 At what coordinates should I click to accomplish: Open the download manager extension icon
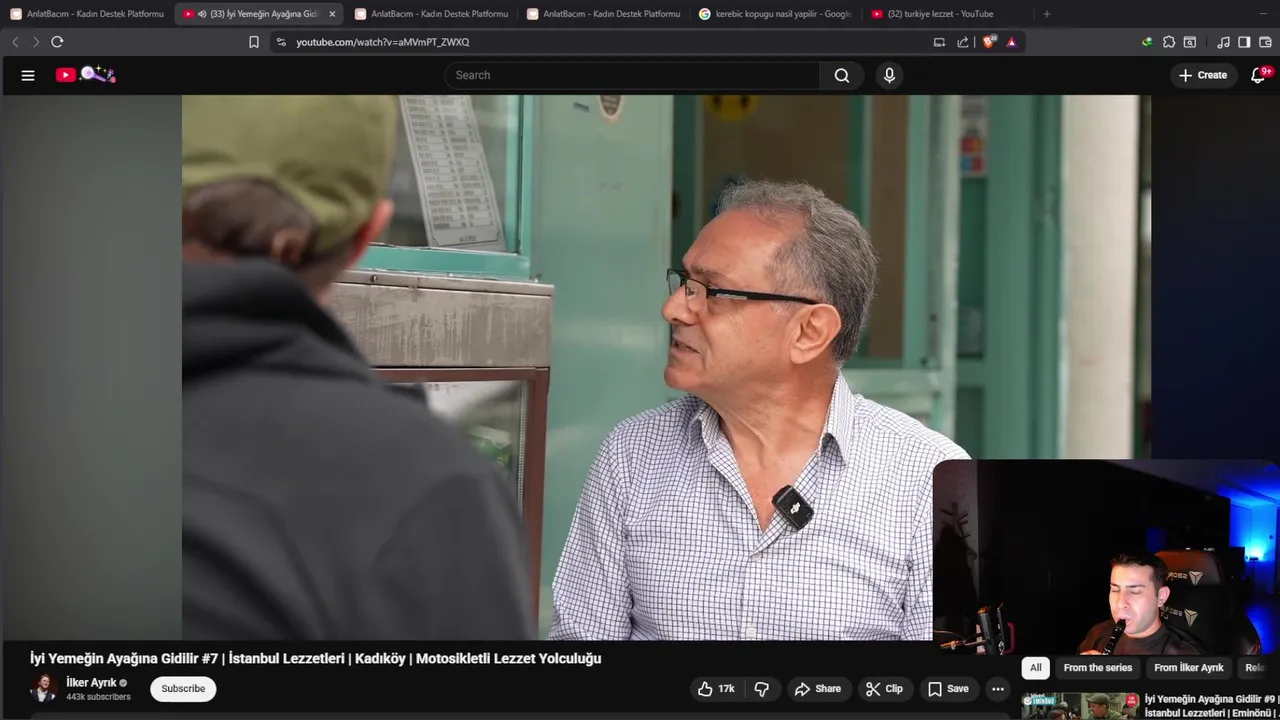coord(1147,42)
